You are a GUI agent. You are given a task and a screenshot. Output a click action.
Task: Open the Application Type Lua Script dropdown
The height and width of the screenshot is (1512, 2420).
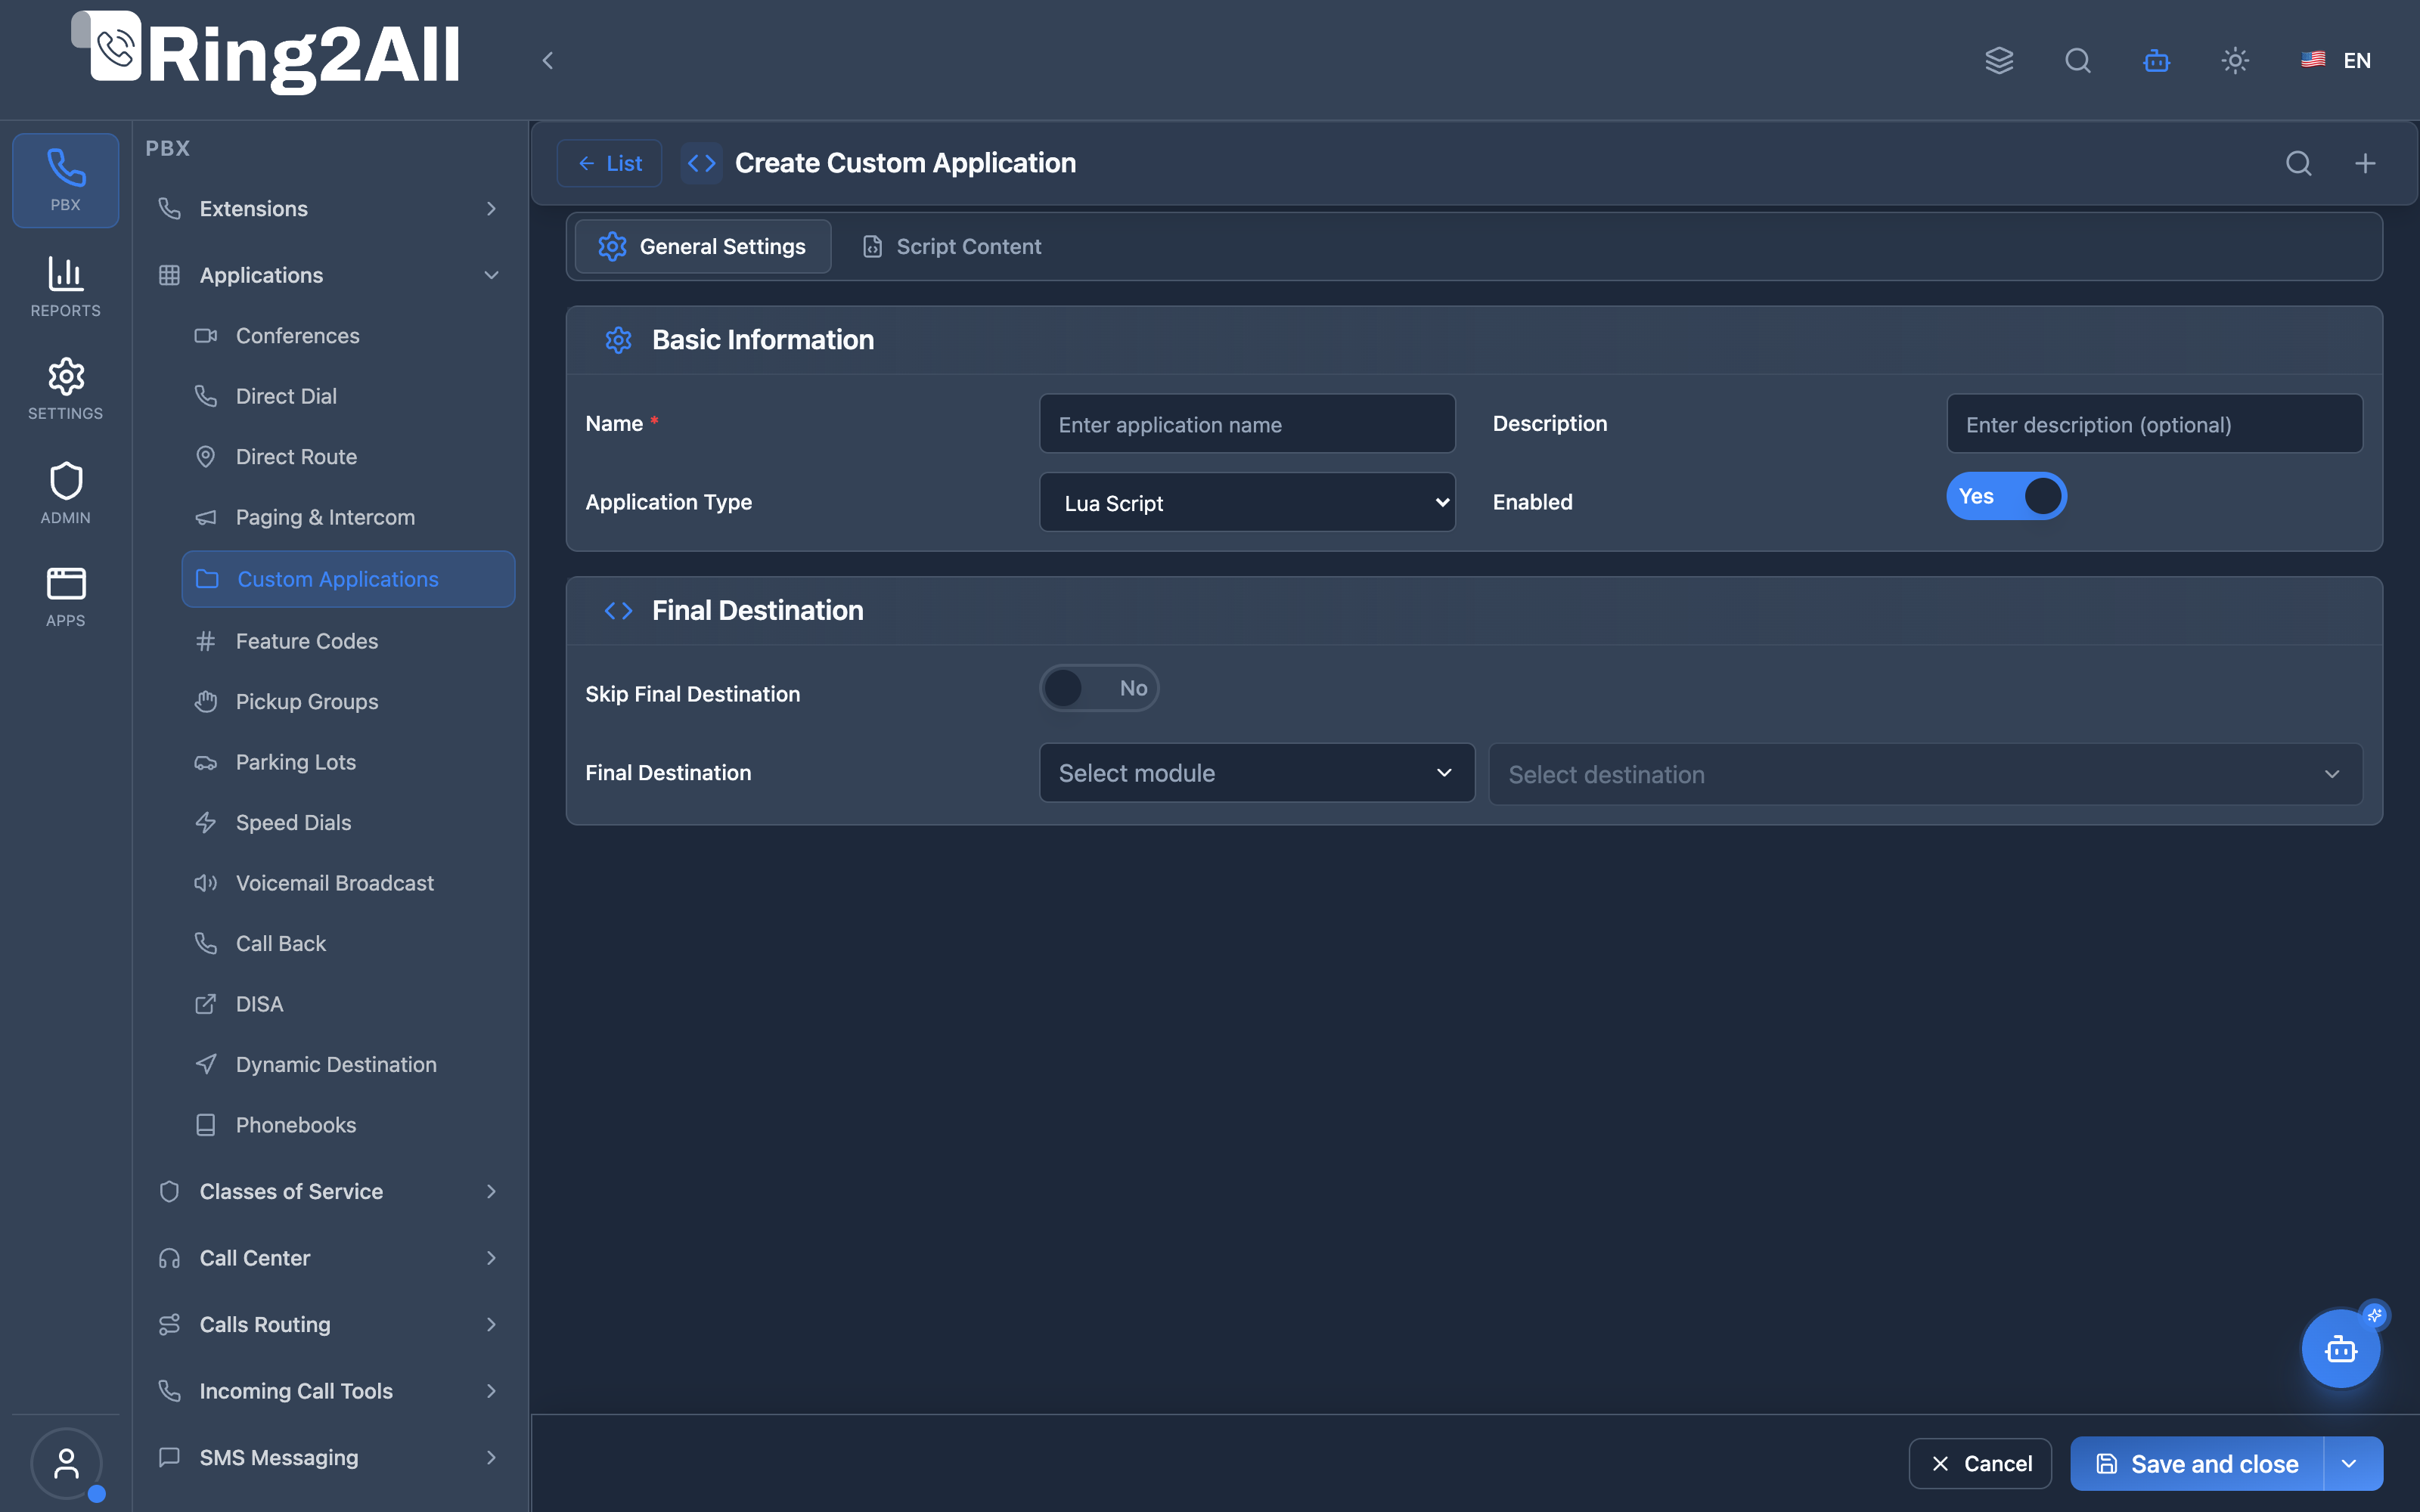[x=1247, y=502]
